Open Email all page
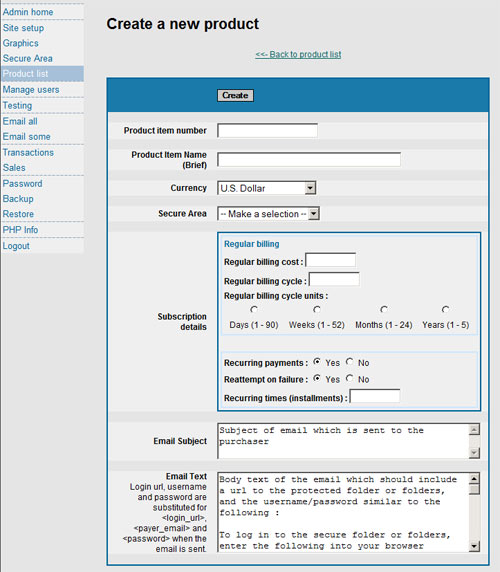The image size is (500, 572). [x=20, y=121]
